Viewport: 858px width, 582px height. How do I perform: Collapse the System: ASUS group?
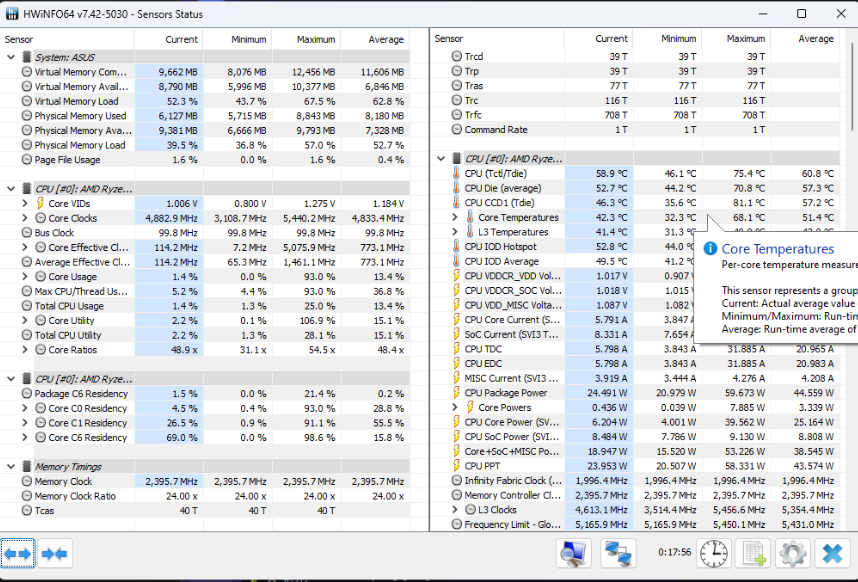10,57
